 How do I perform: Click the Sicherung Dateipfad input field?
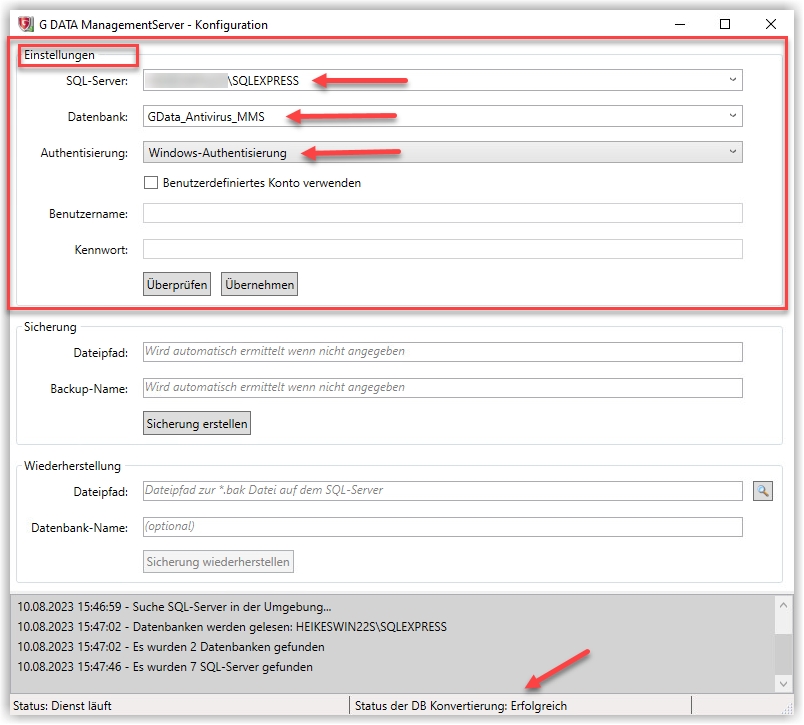tap(443, 352)
